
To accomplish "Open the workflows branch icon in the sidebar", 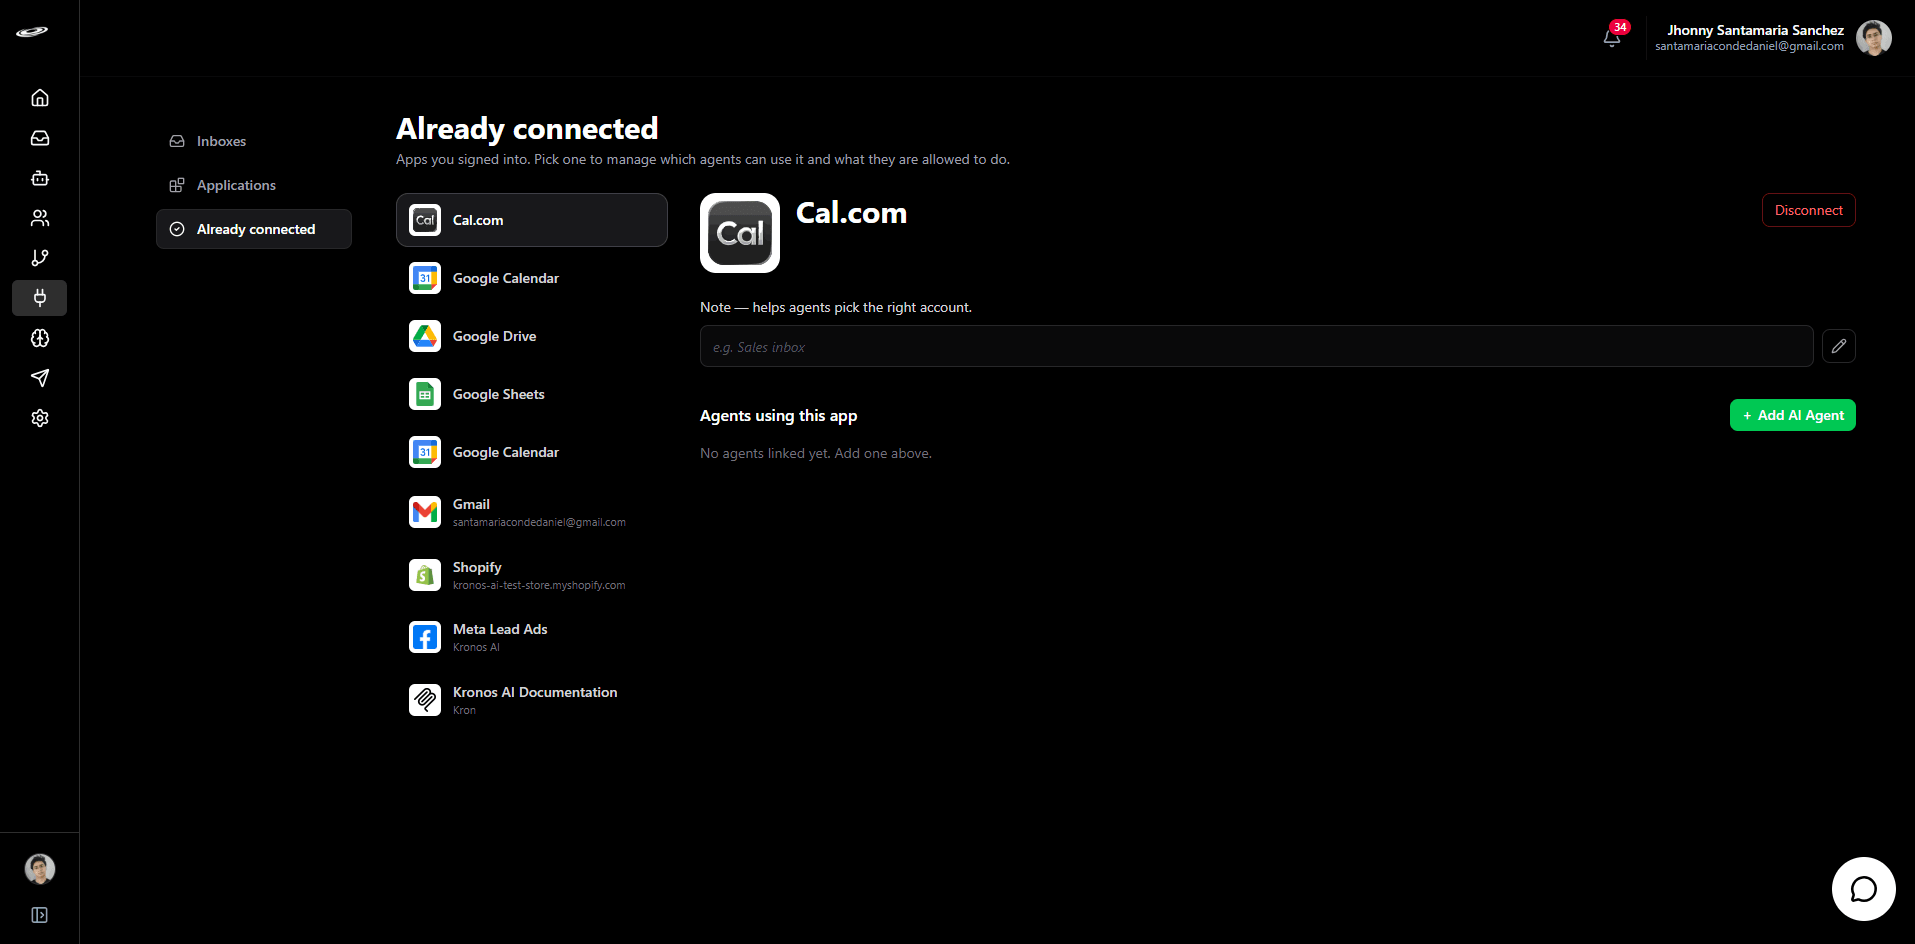I will point(40,258).
